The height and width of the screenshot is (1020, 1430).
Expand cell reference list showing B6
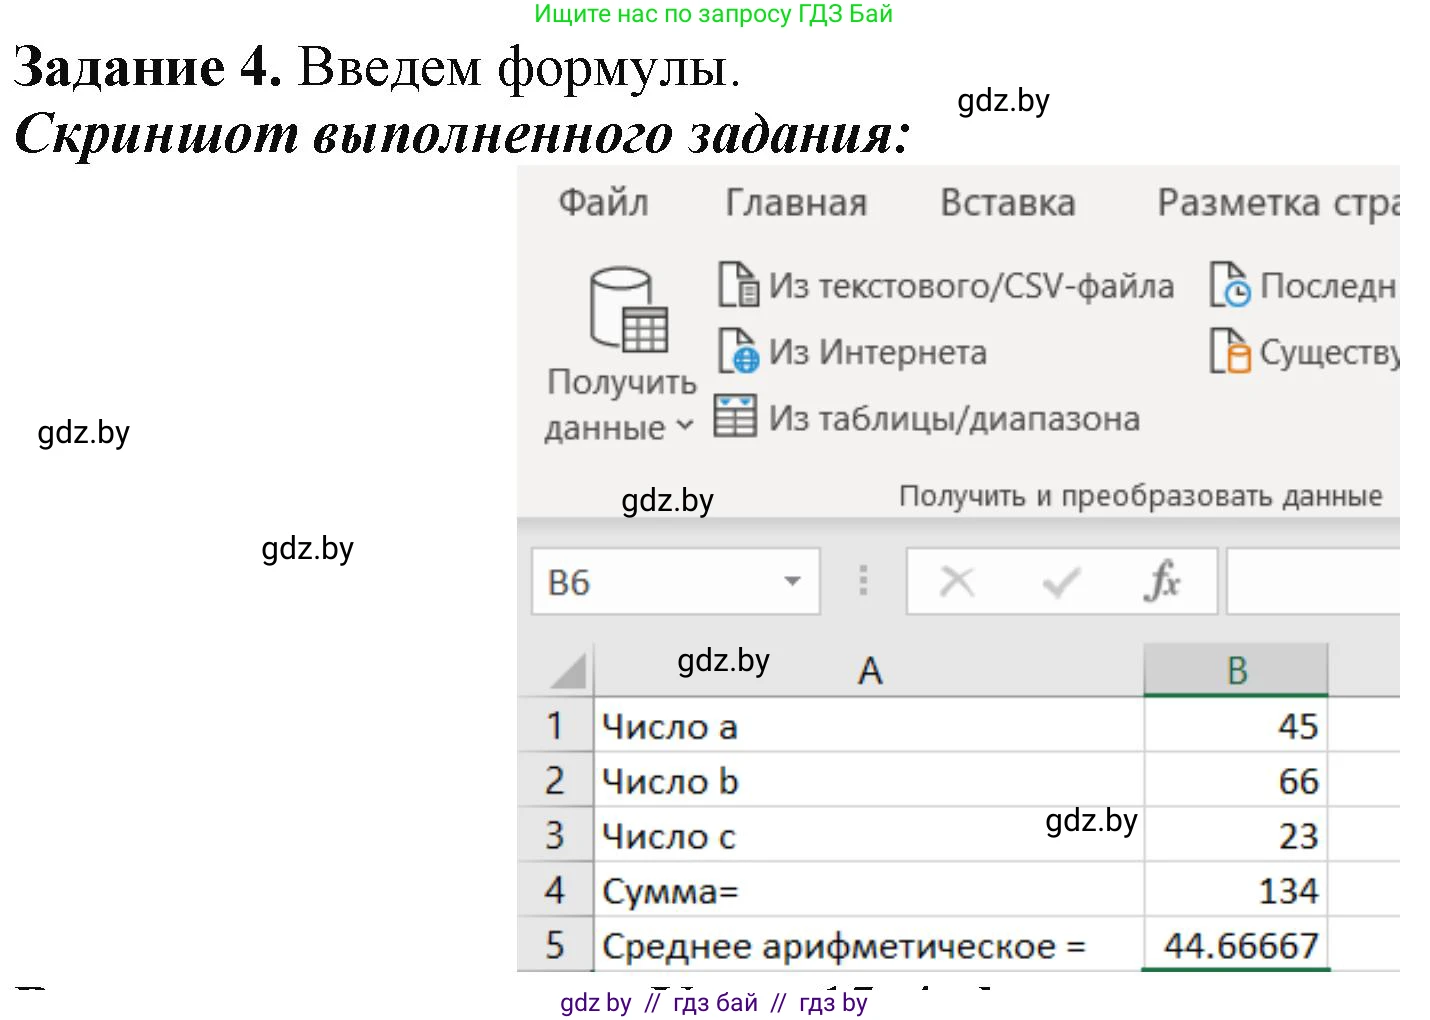point(792,580)
